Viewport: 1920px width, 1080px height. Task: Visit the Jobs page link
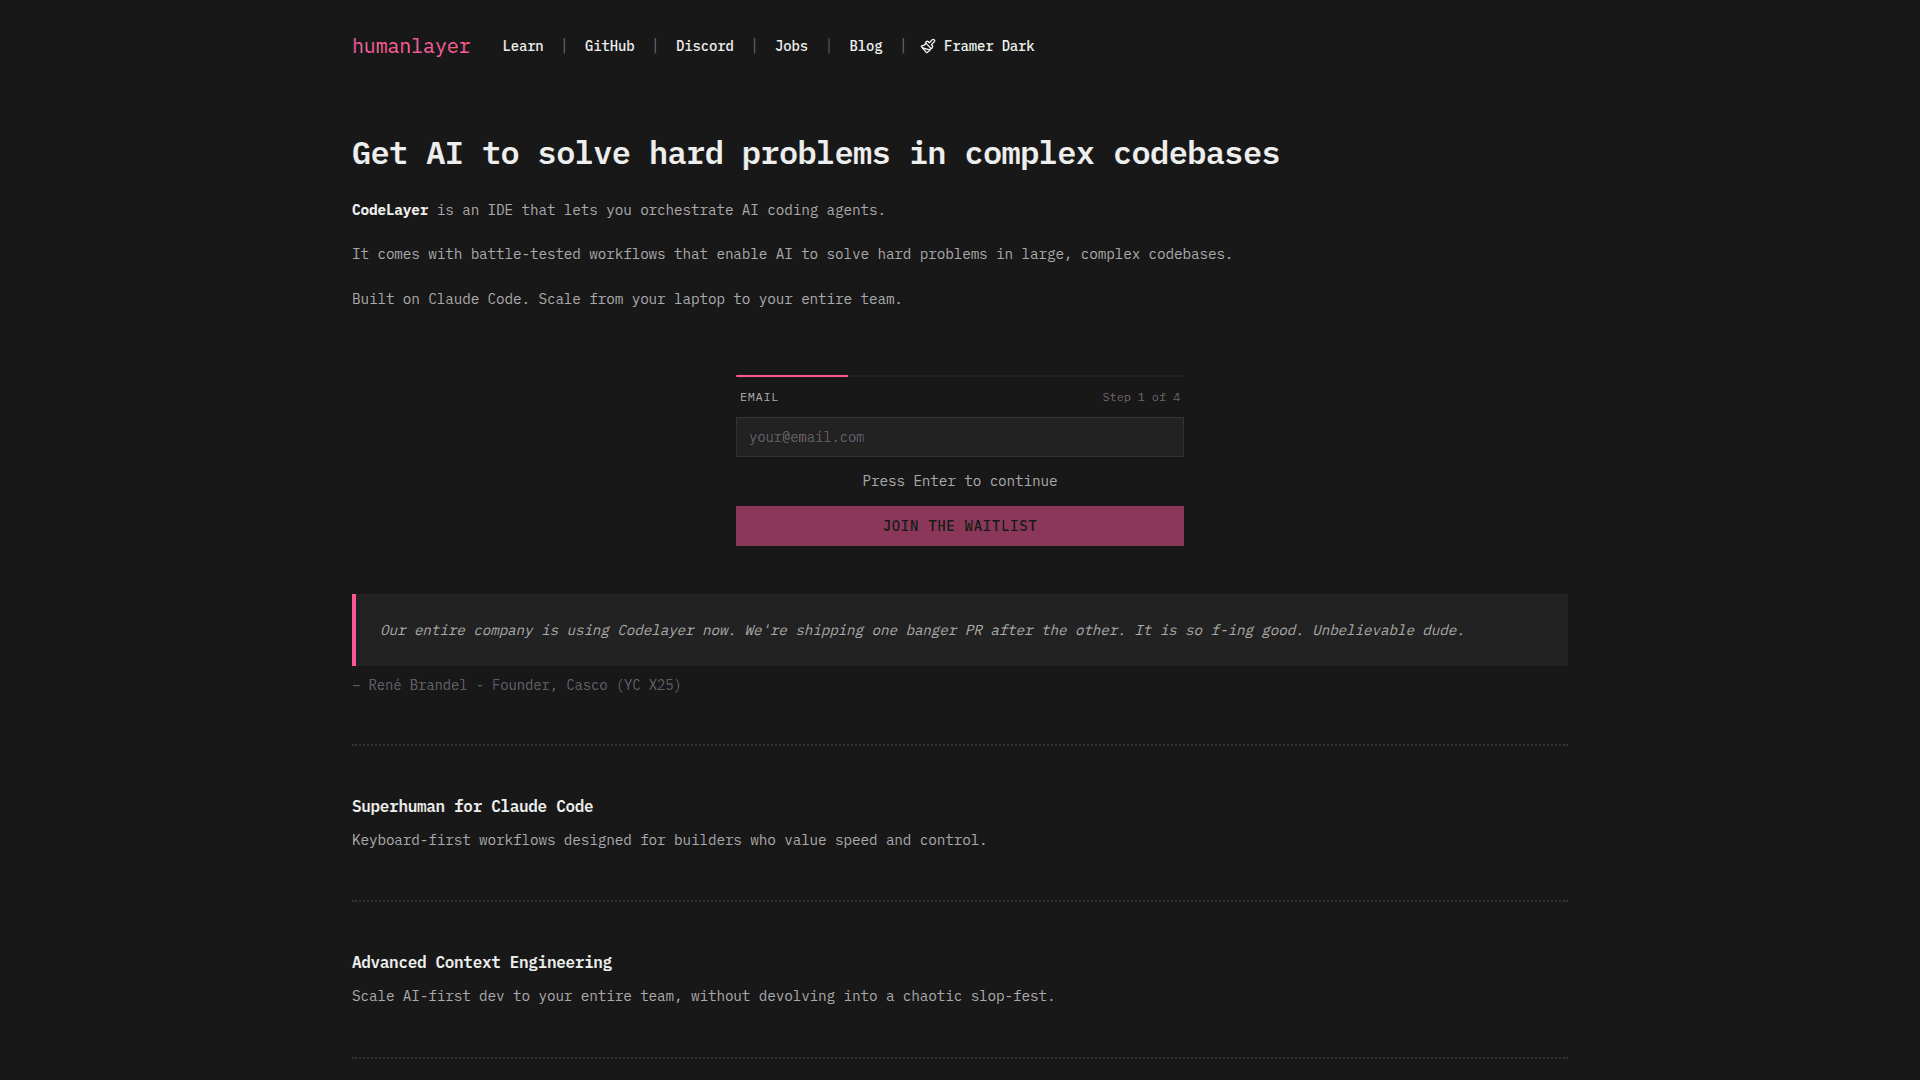click(x=790, y=46)
